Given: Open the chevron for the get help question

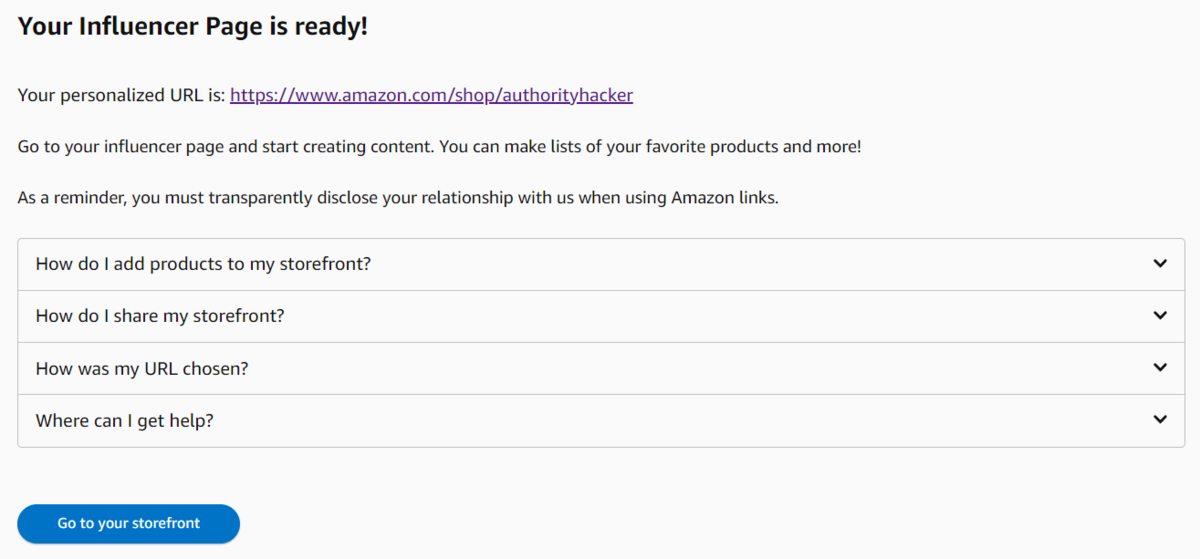Looking at the screenshot, I should [x=1160, y=420].
